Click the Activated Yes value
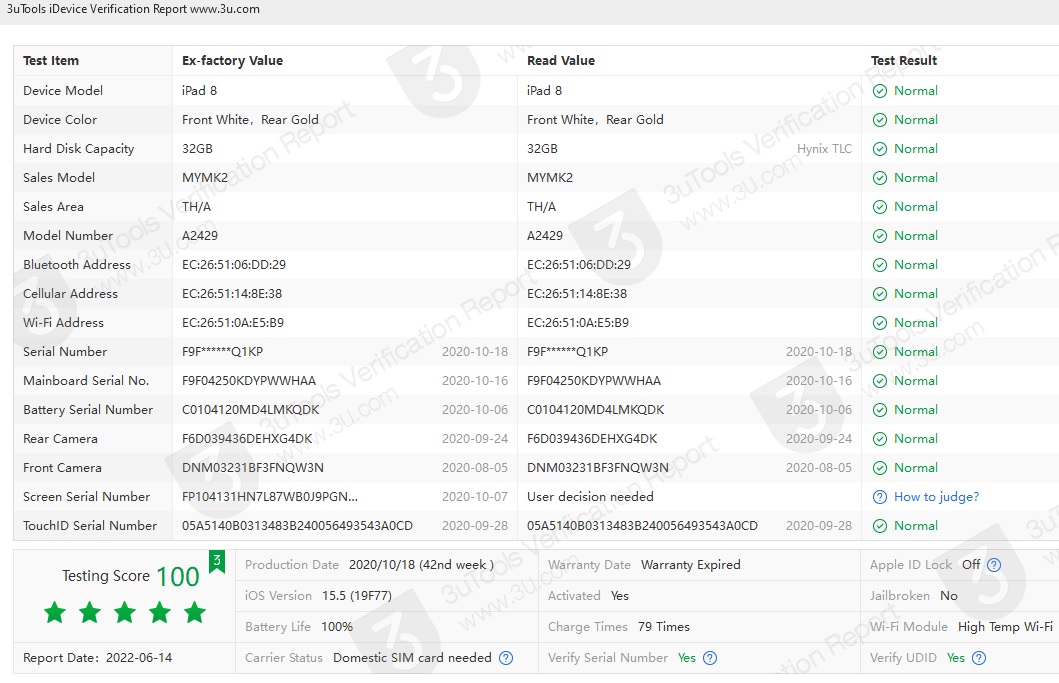The image size is (1059, 683). 619,596
